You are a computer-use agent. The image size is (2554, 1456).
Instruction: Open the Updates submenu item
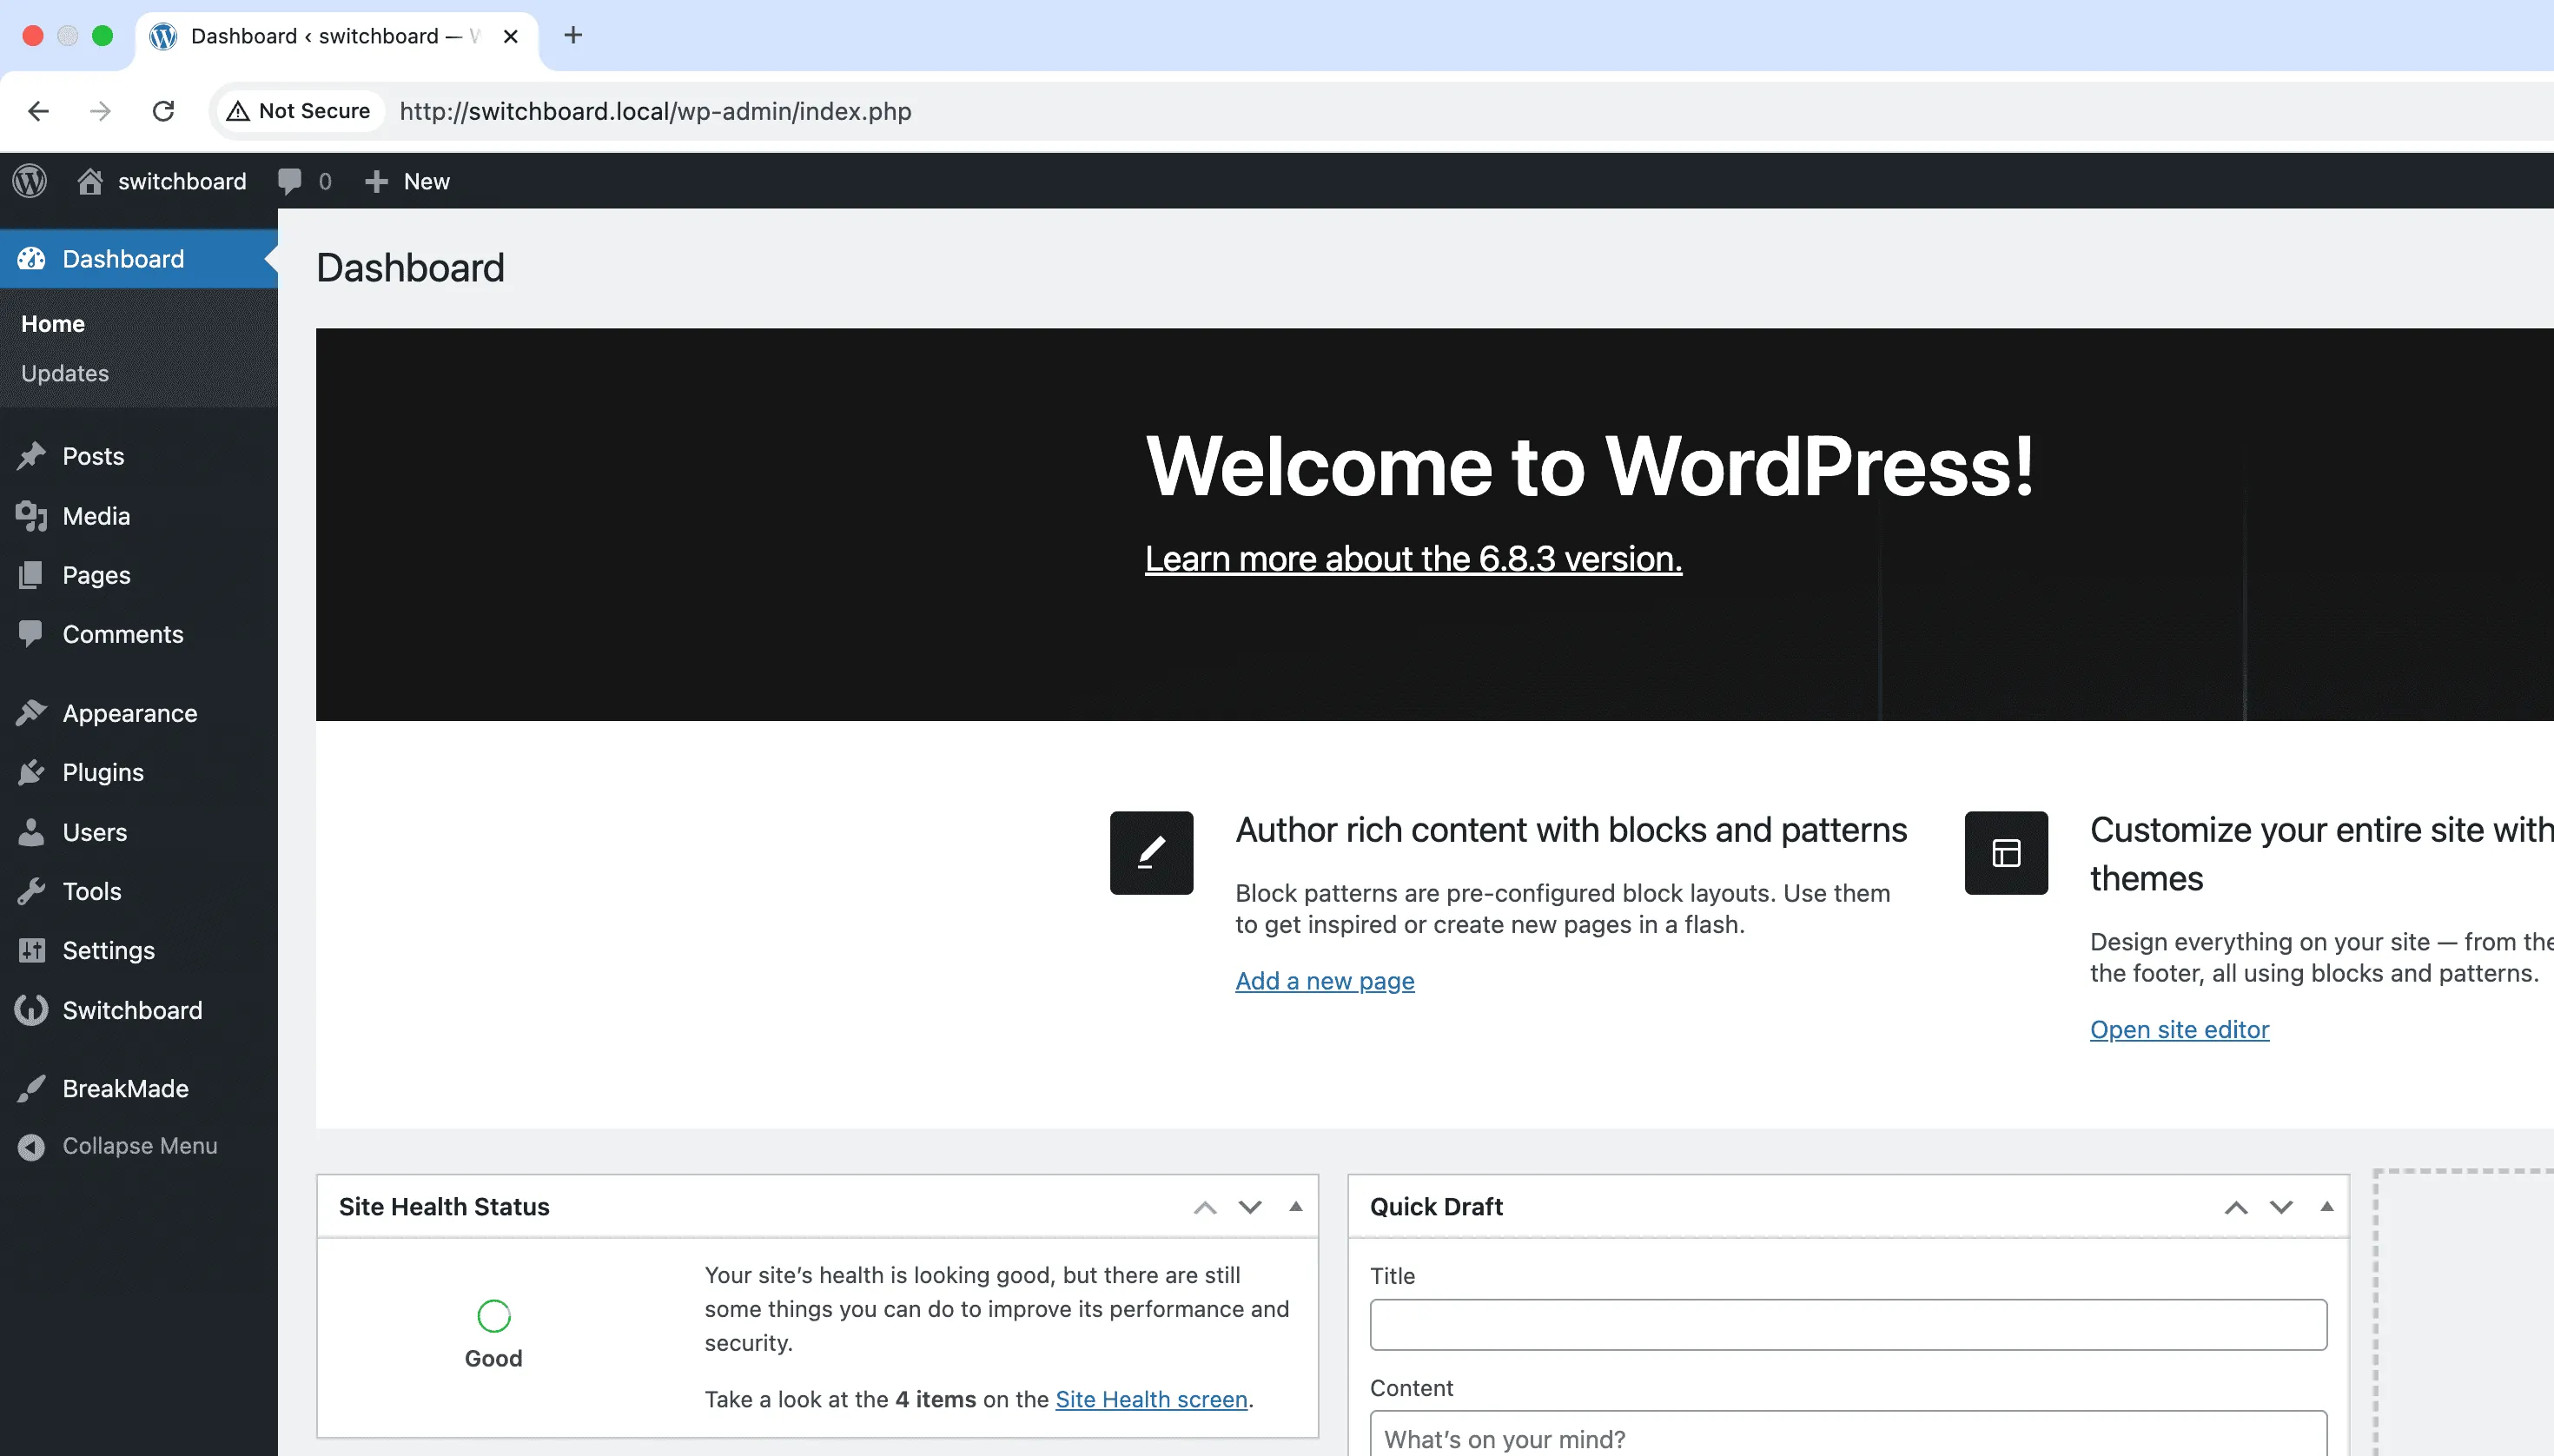click(65, 373)
